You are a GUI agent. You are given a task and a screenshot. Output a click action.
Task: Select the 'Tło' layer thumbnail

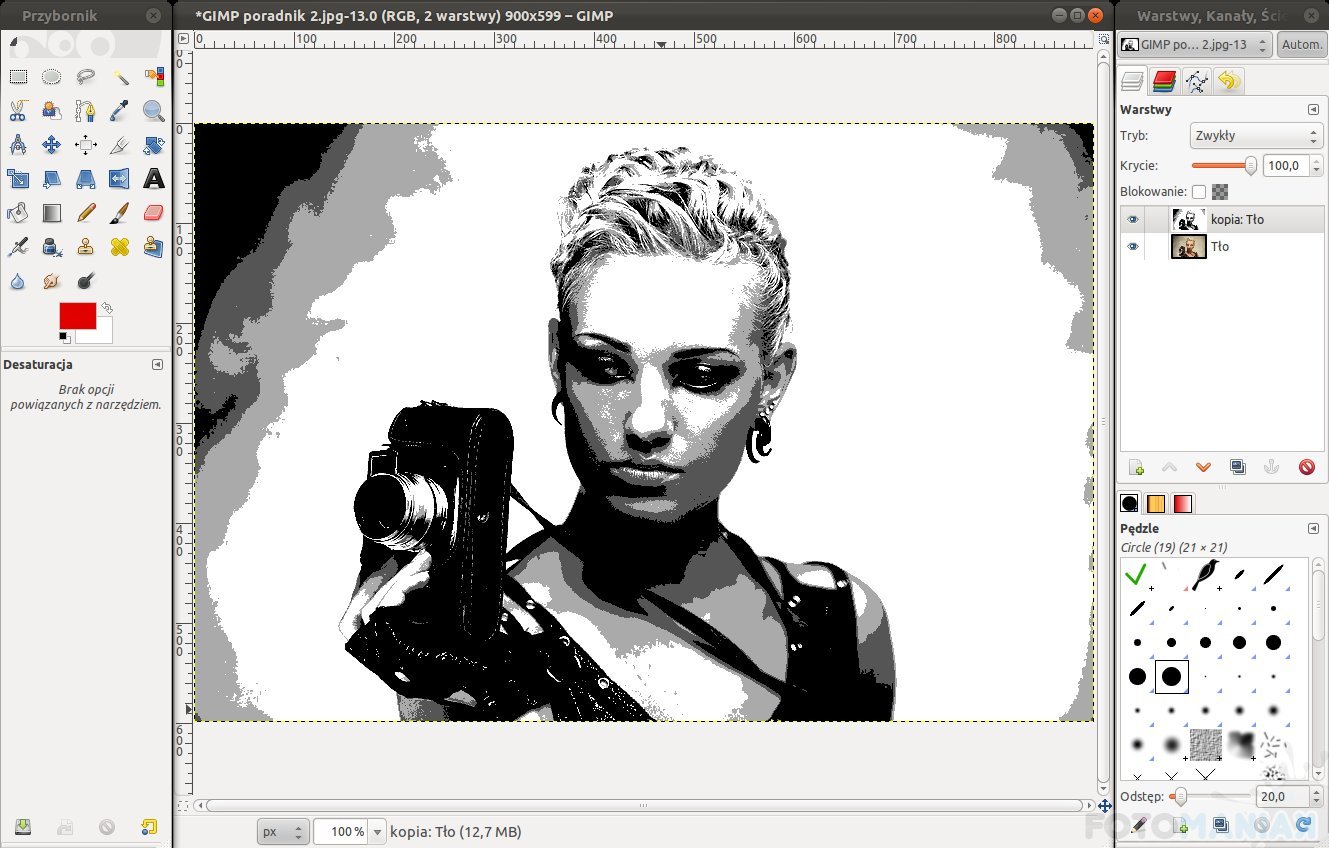[1188, 247]
